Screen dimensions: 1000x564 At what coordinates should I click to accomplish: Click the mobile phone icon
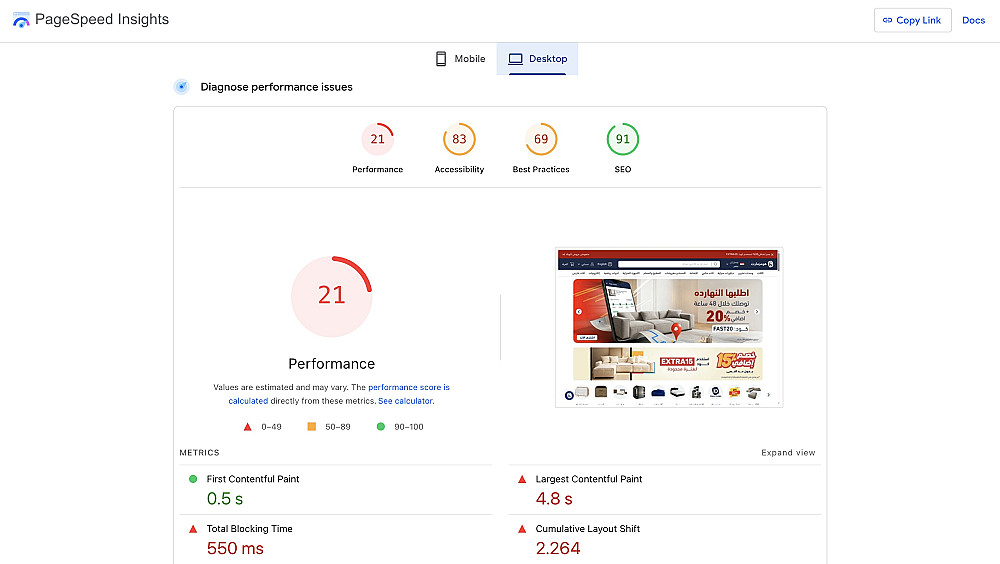(441, 59)
